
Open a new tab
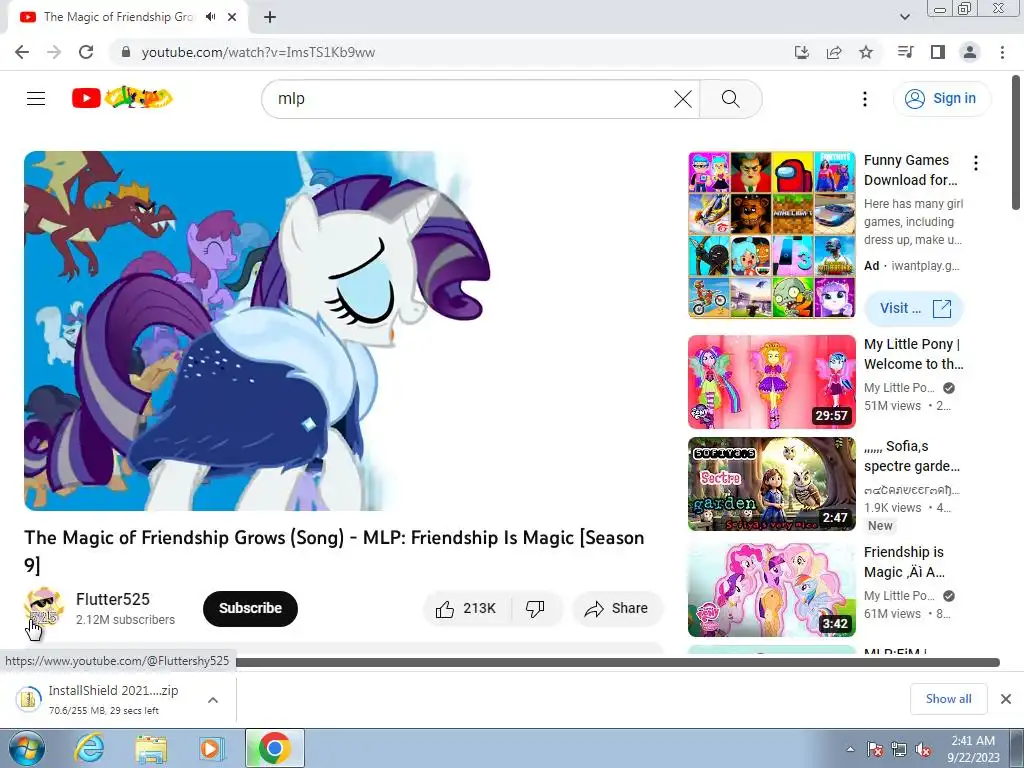click(270, 17)
